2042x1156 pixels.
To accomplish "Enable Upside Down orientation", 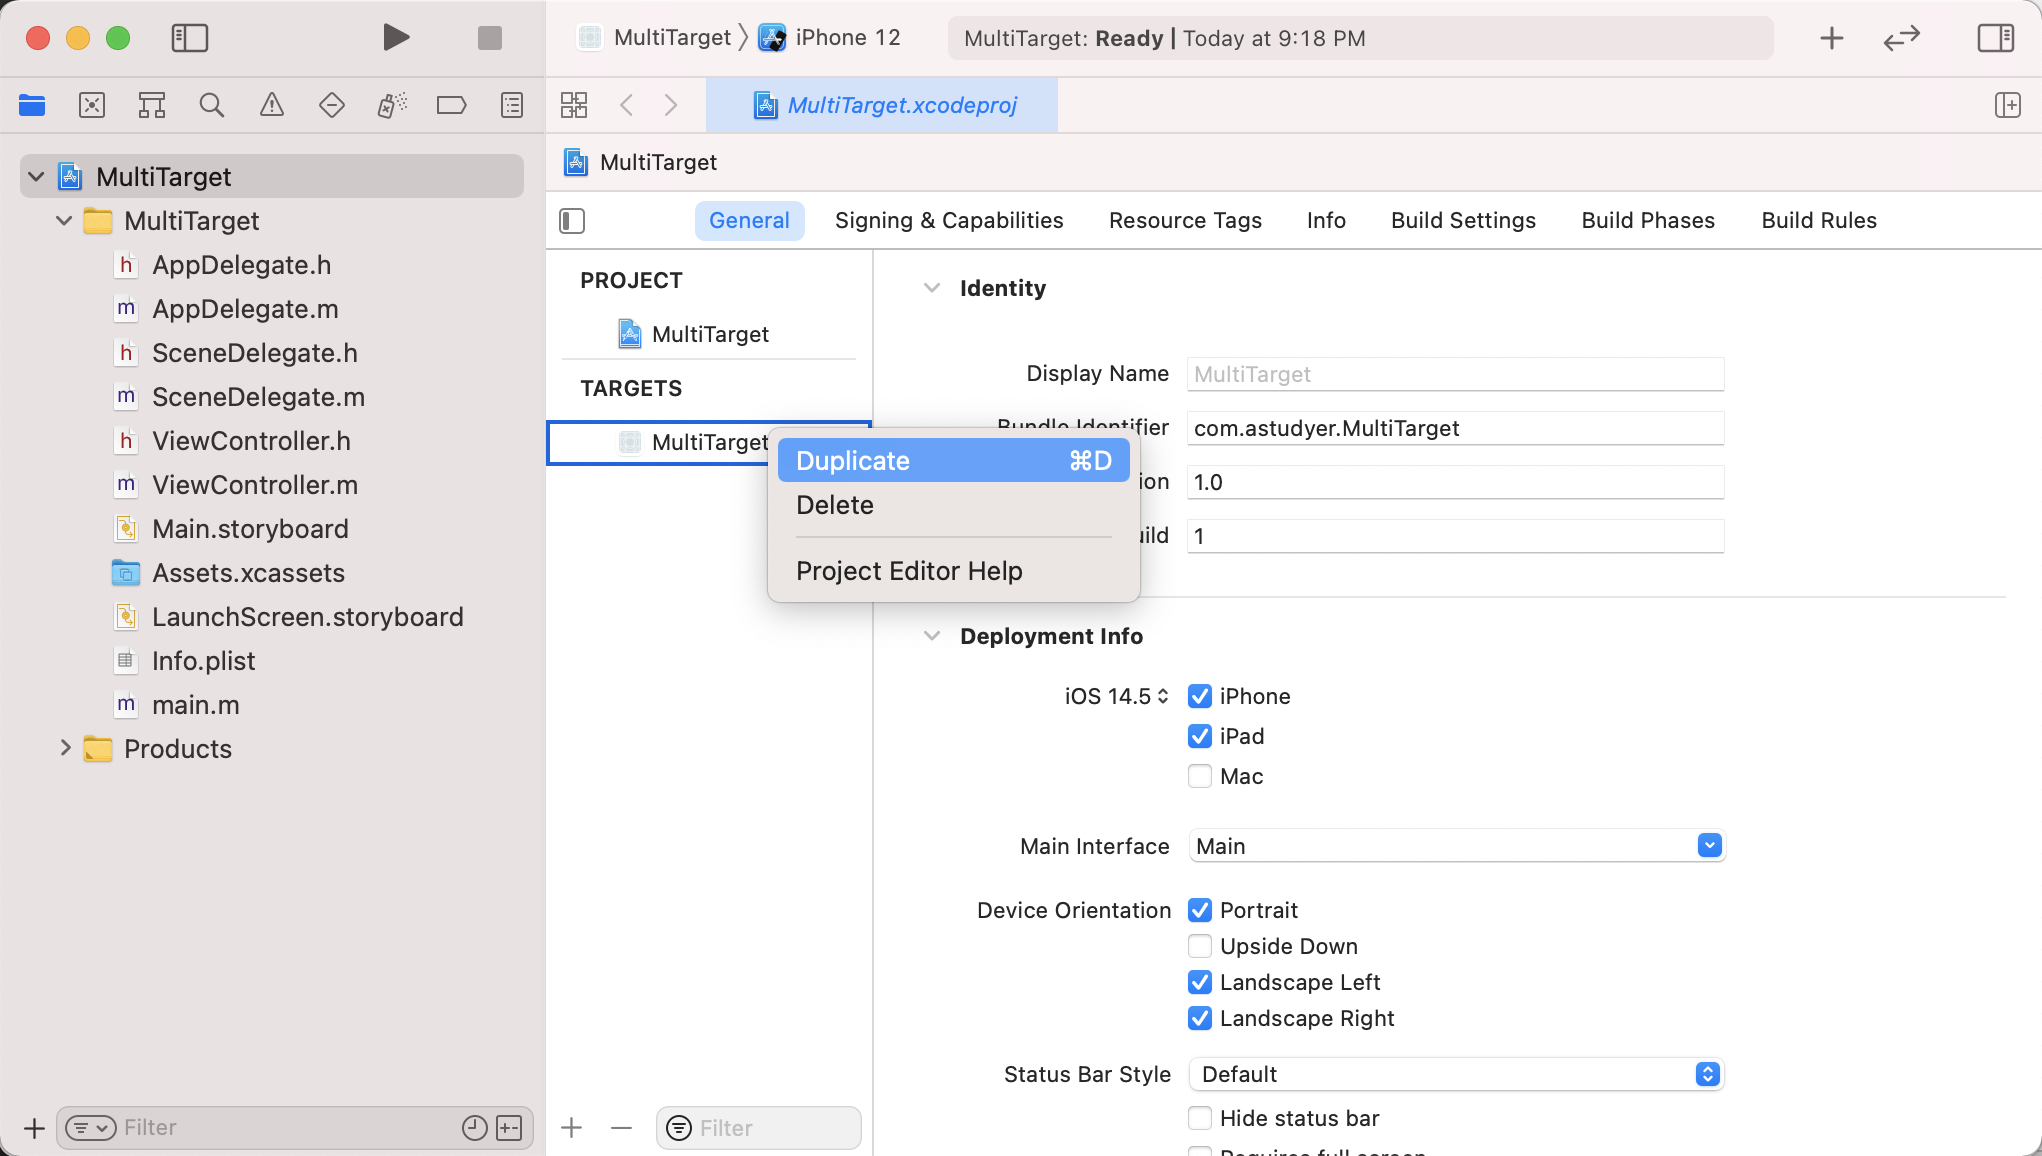I will (x=1200, y=946).
